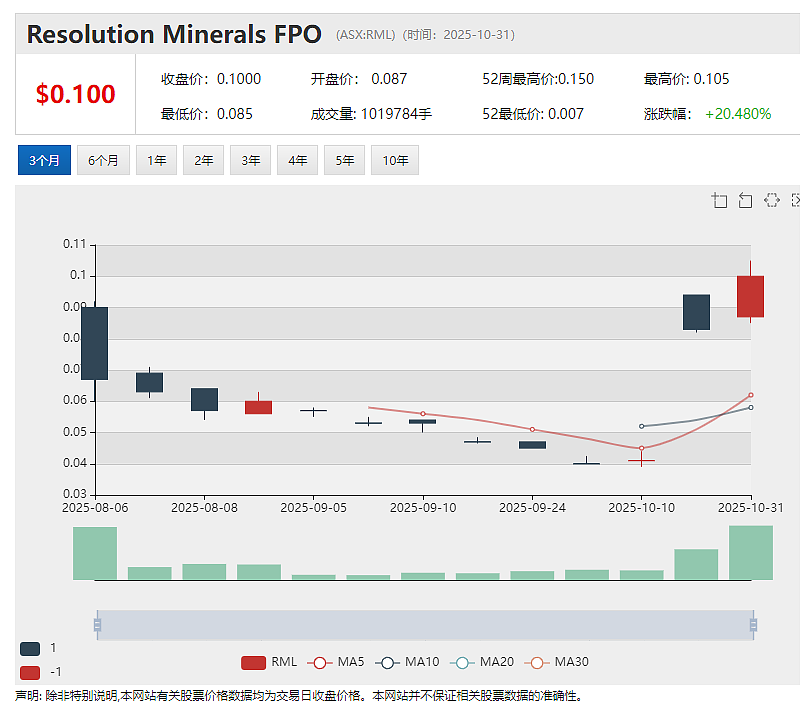Click the red $0.100 current price

76,94
